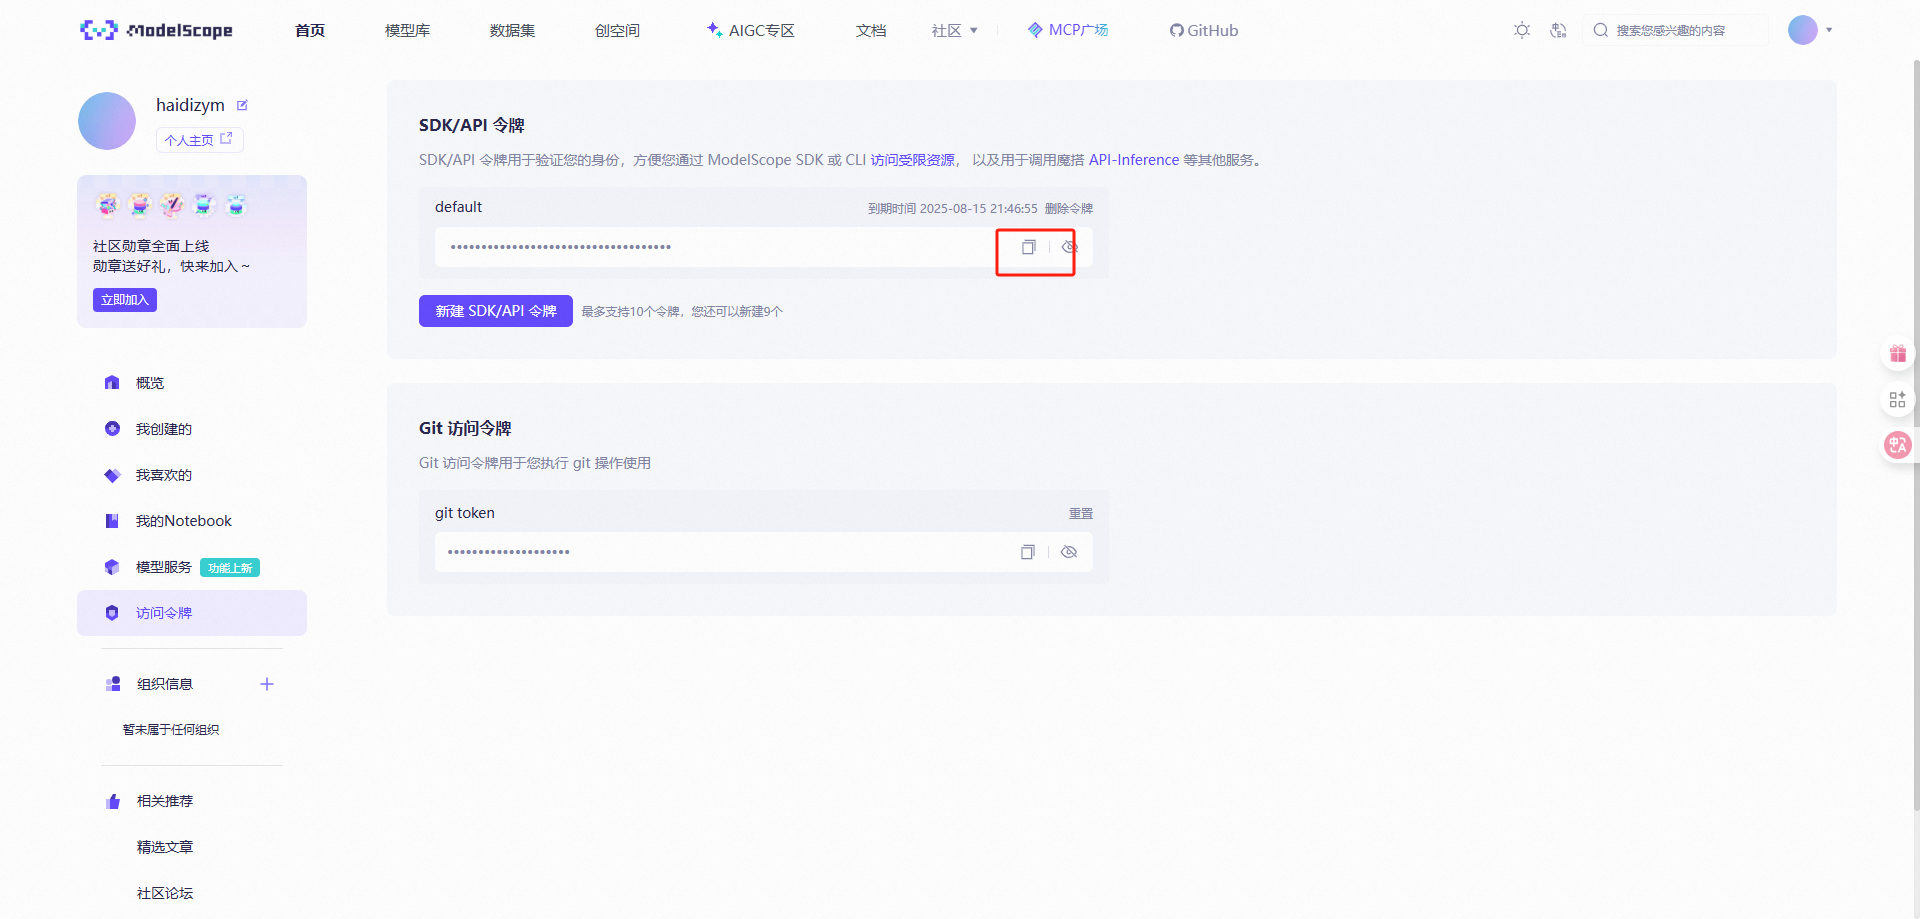Viewport: 1920px width, 919px height.
Task: Click the magnifier search icon
Action: (x=1601, y=30)
